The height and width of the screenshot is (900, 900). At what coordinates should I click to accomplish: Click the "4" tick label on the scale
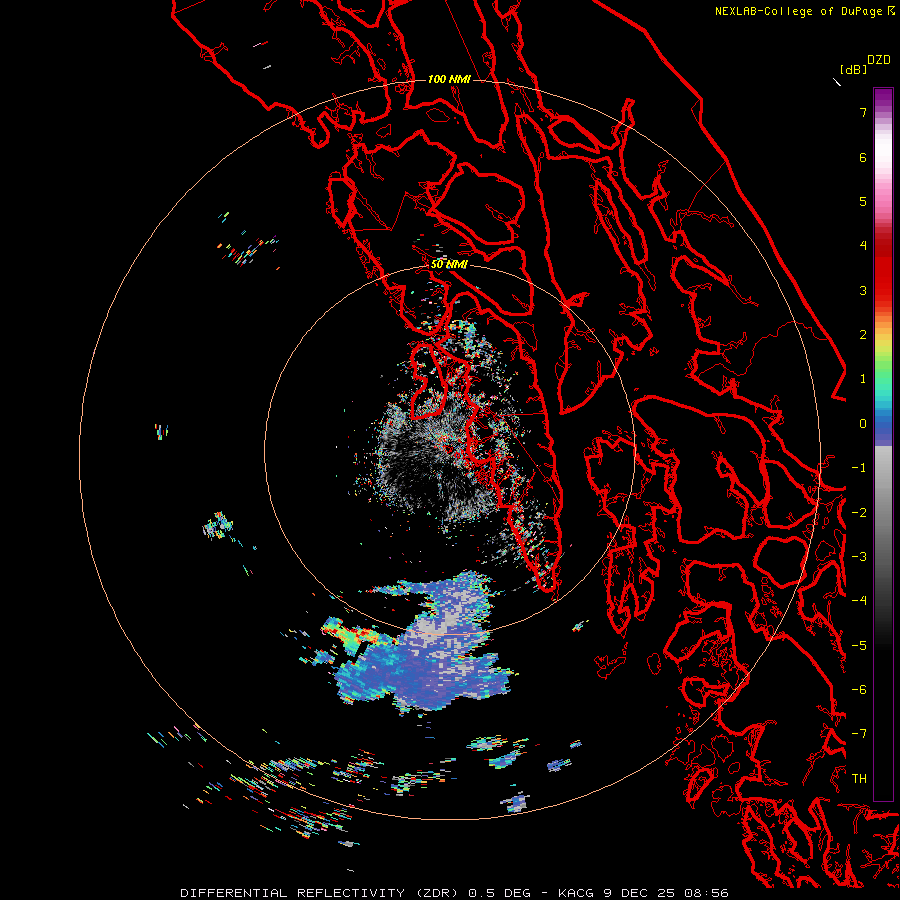click(863, 246)
